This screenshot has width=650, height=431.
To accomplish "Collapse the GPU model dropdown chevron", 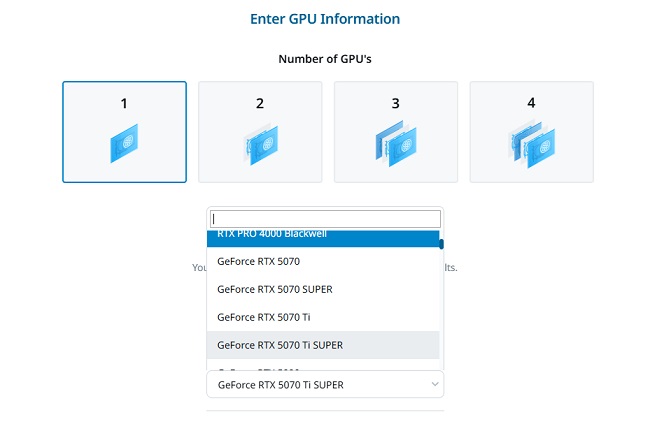I will pyautogui.click(x=434, y=384).
